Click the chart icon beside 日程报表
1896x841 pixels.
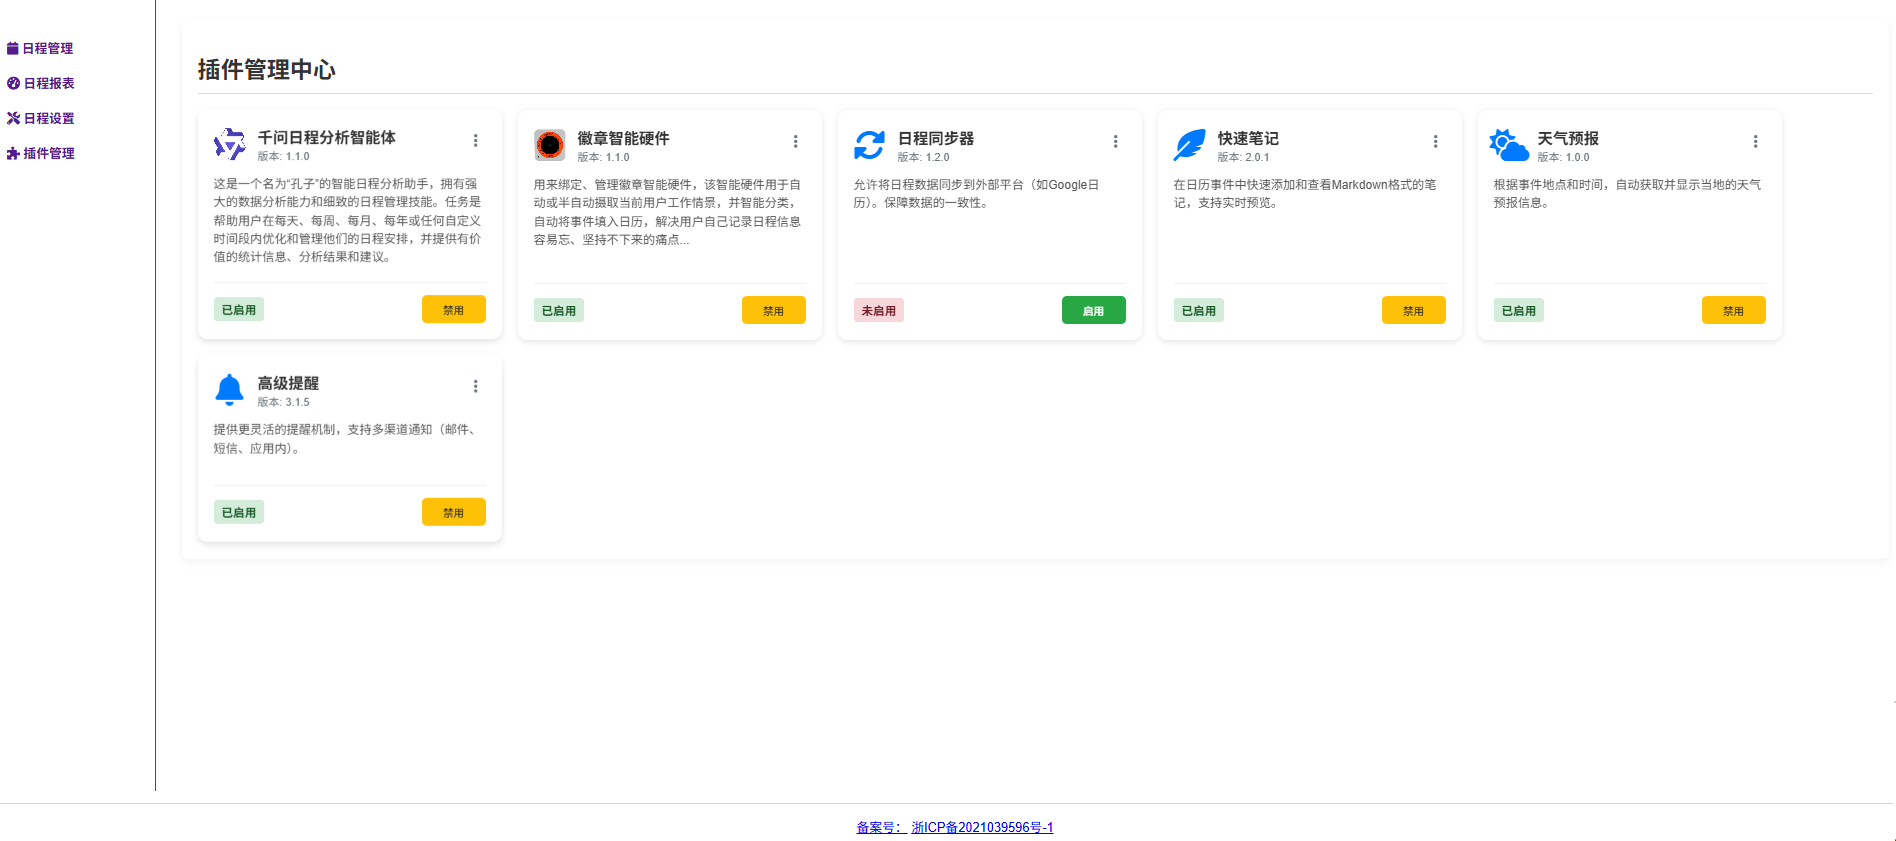[13, 83]
